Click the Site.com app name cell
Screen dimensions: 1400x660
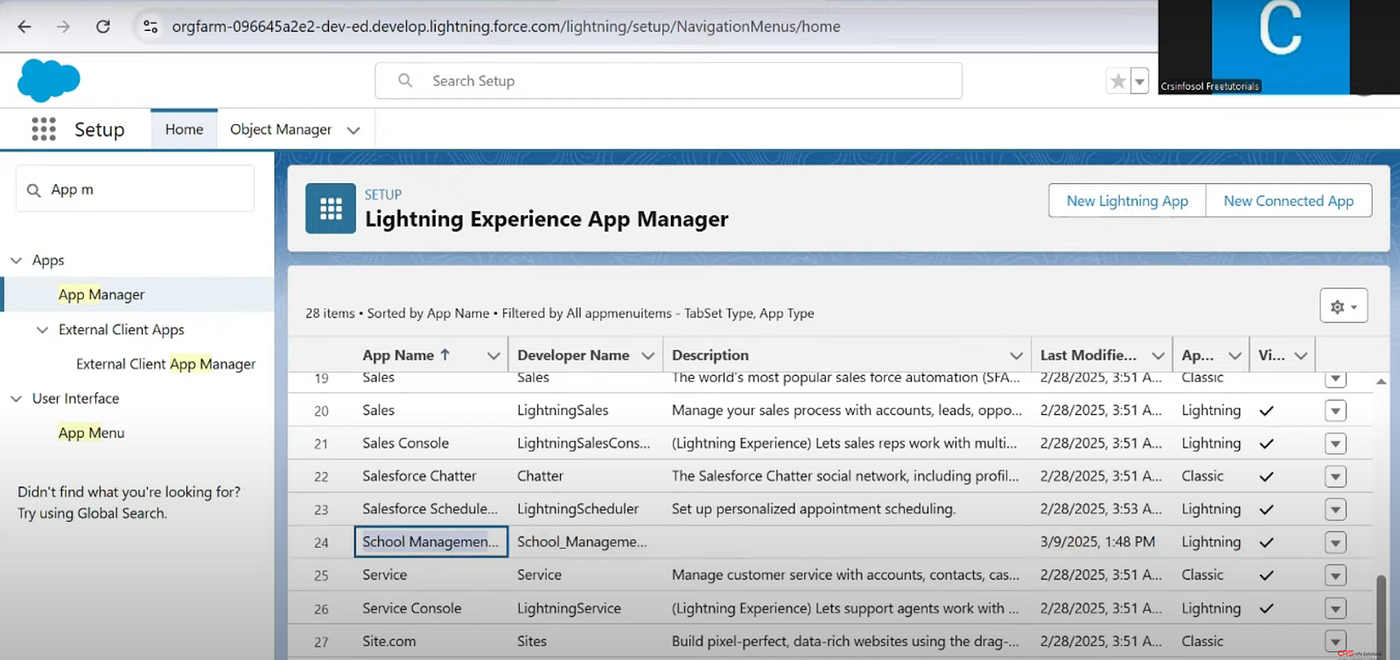point(389,641)
